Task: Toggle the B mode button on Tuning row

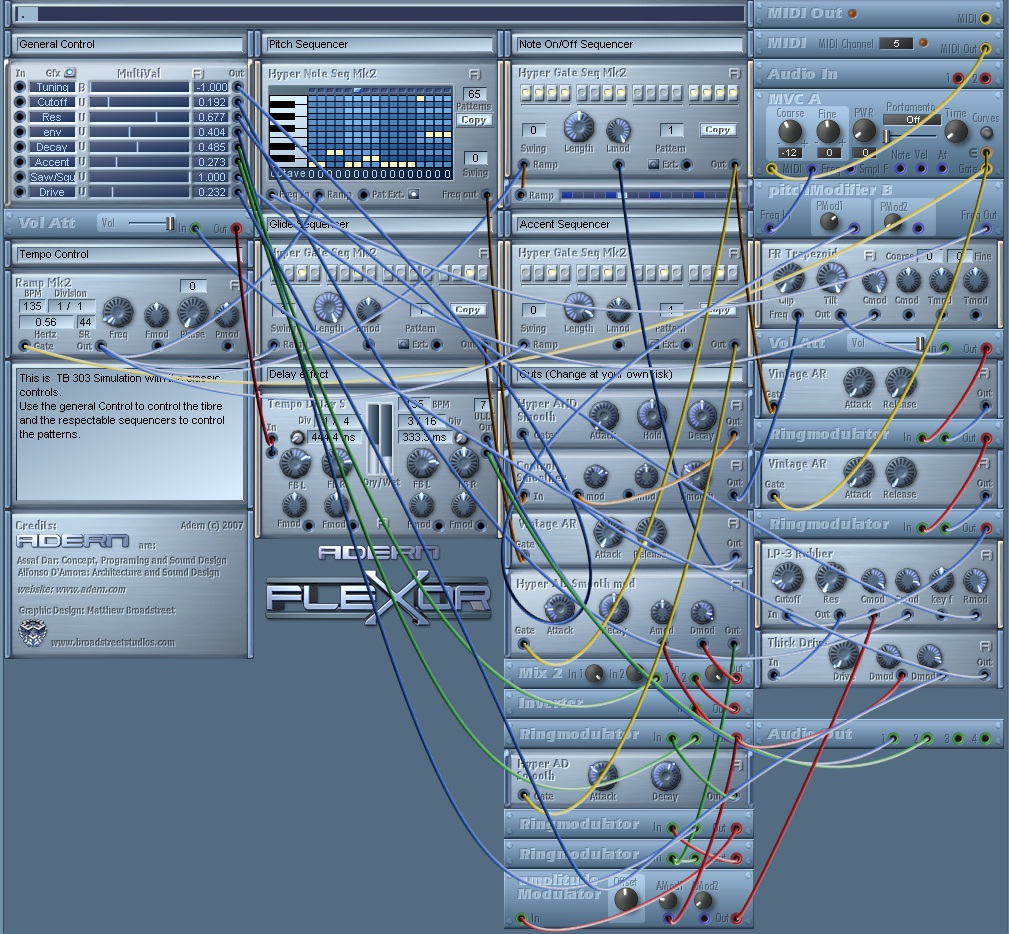Action: coord(82,87)
